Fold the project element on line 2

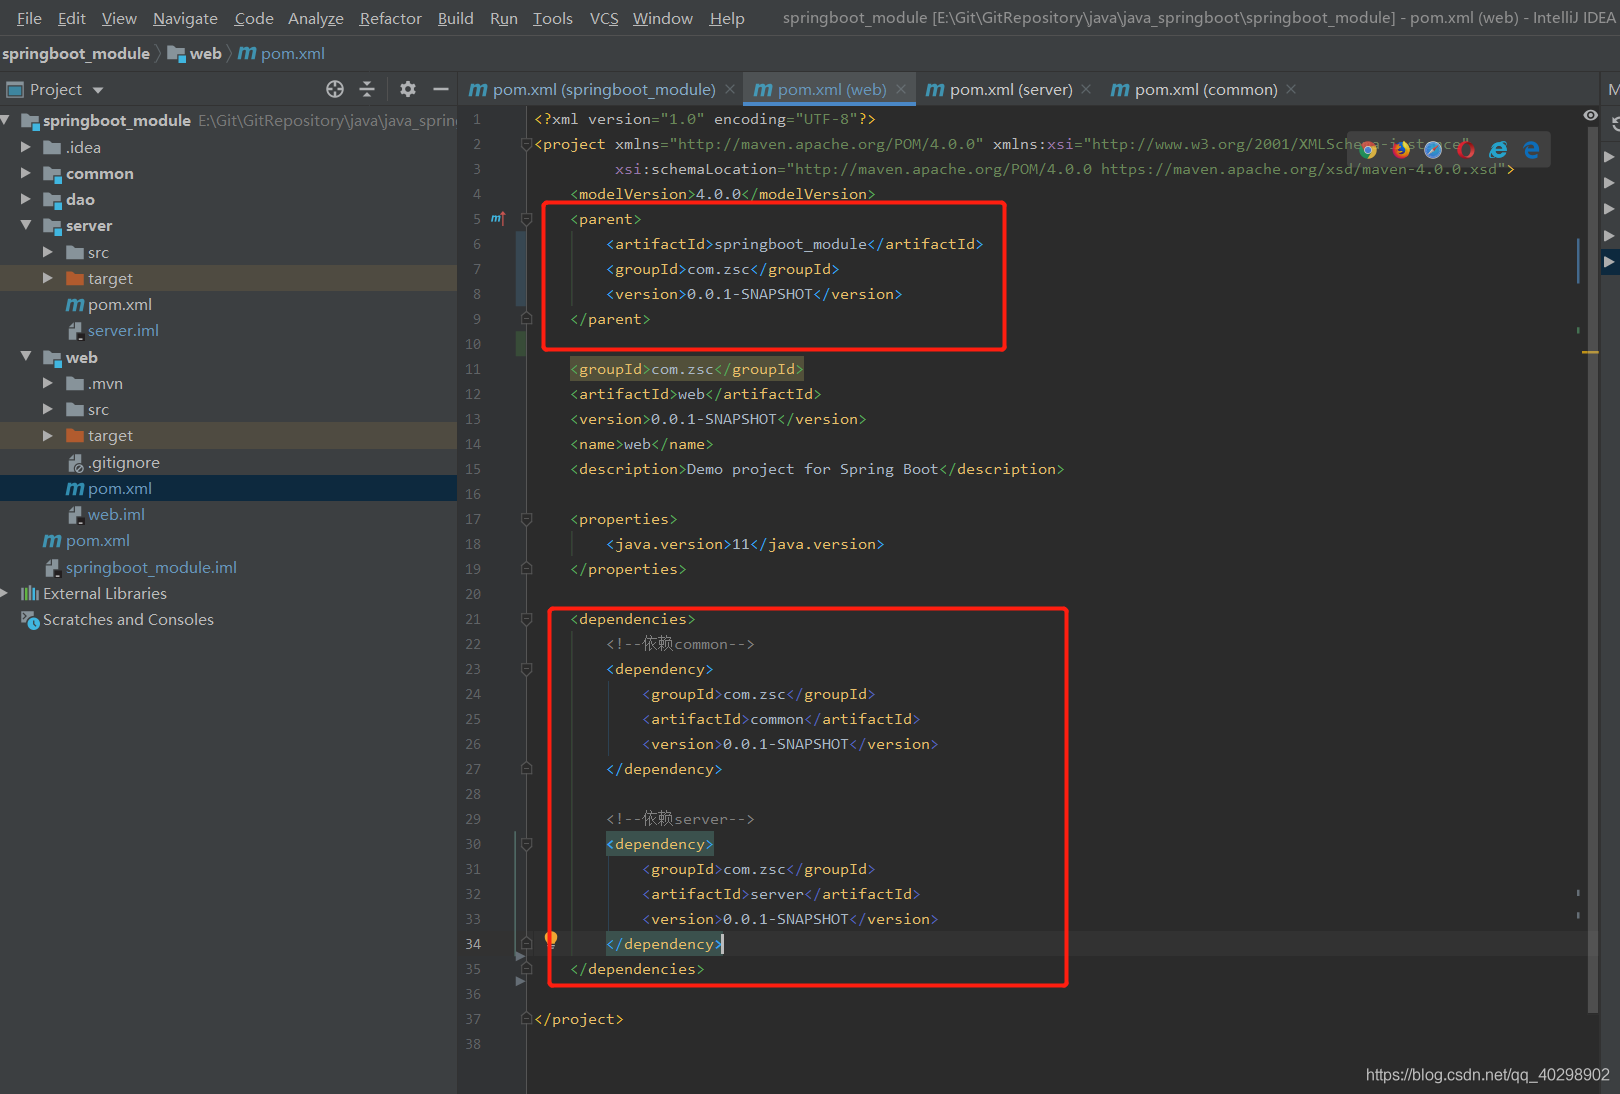point(526,144)
